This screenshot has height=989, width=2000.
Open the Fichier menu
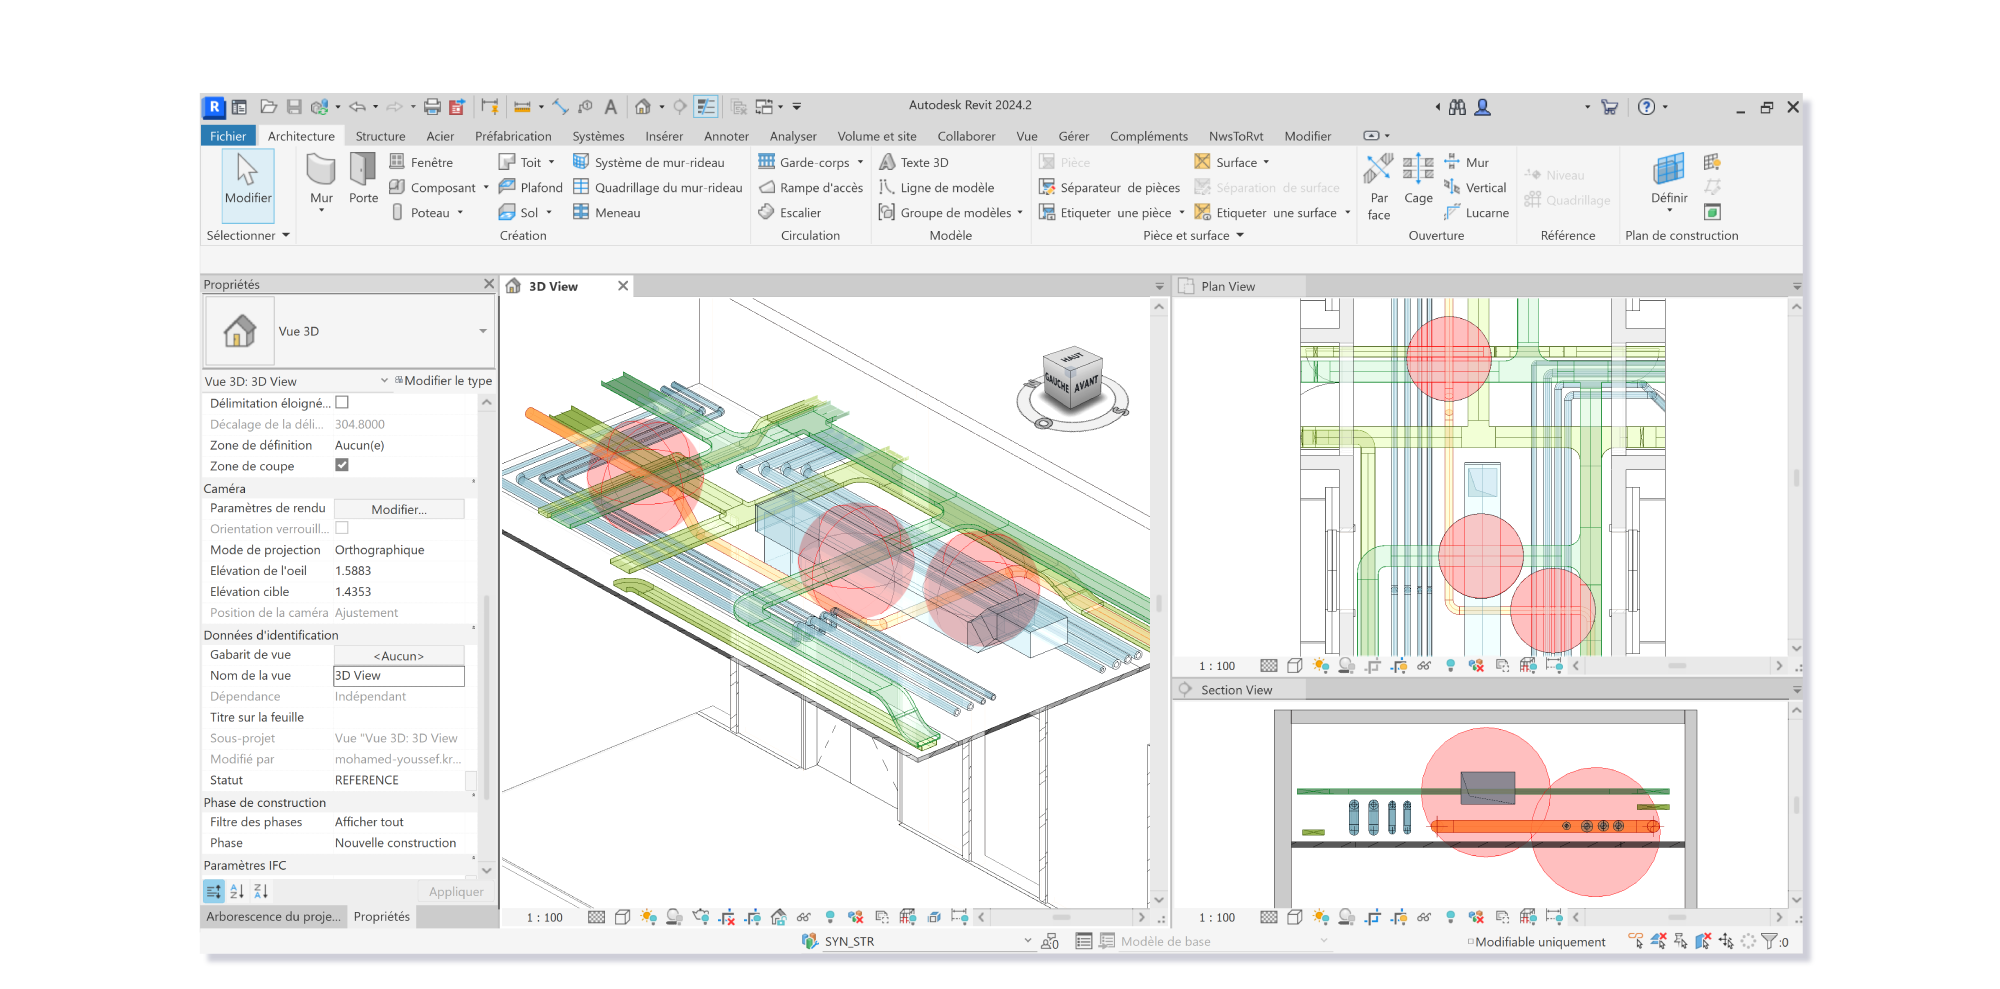coord(228,135)
